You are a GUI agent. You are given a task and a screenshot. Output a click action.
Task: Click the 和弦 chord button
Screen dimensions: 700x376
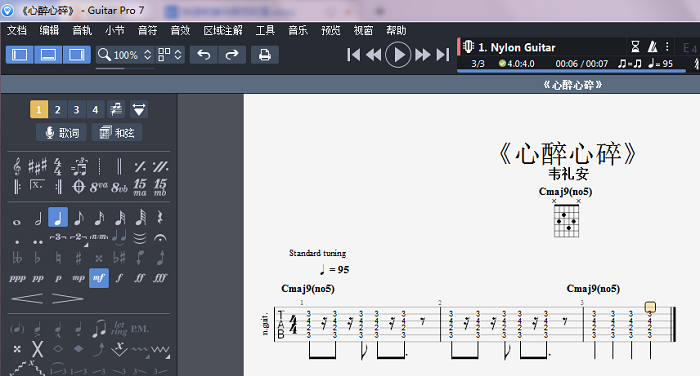pyautogui.click(x=117, y=133)
